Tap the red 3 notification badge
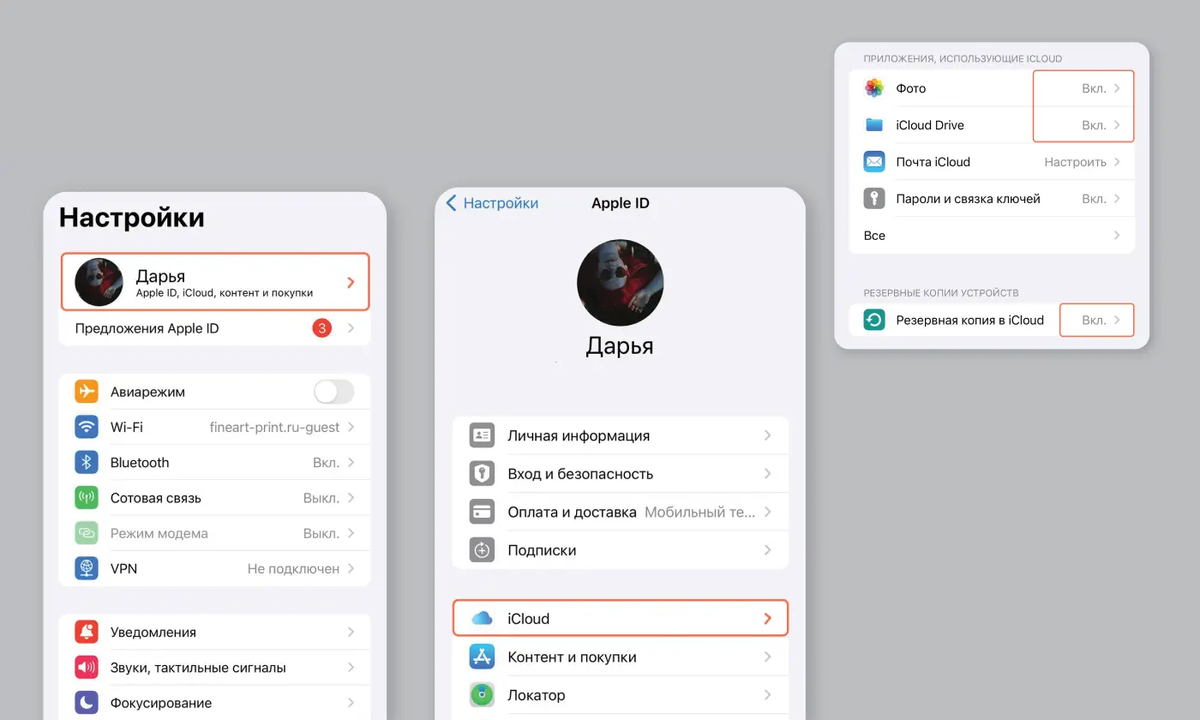Screen dimensions: 1200x720 (322, 328)
